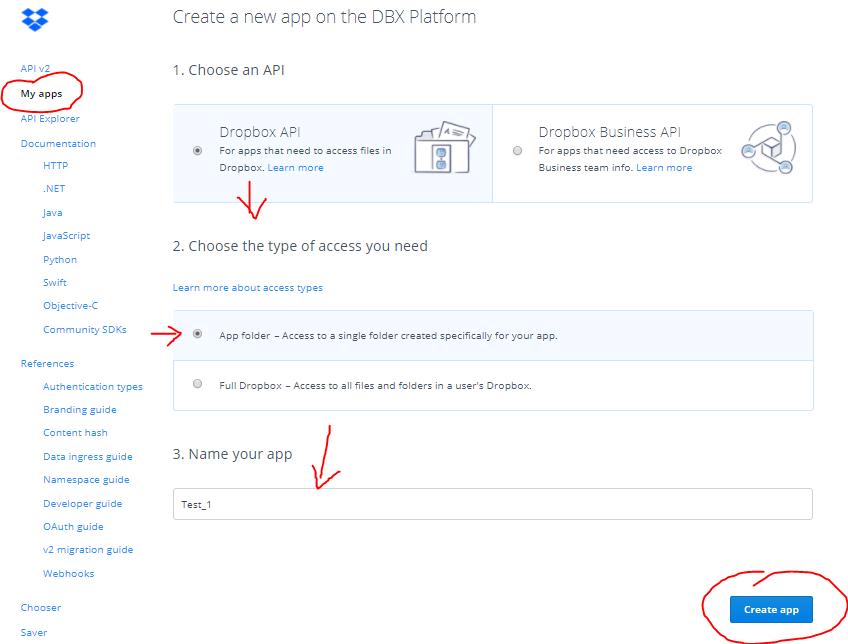Image resolution: width=848 pixels, height=644 pixels.
Task: Select the Dropbox API radio button
Action: tap(197, 150)
